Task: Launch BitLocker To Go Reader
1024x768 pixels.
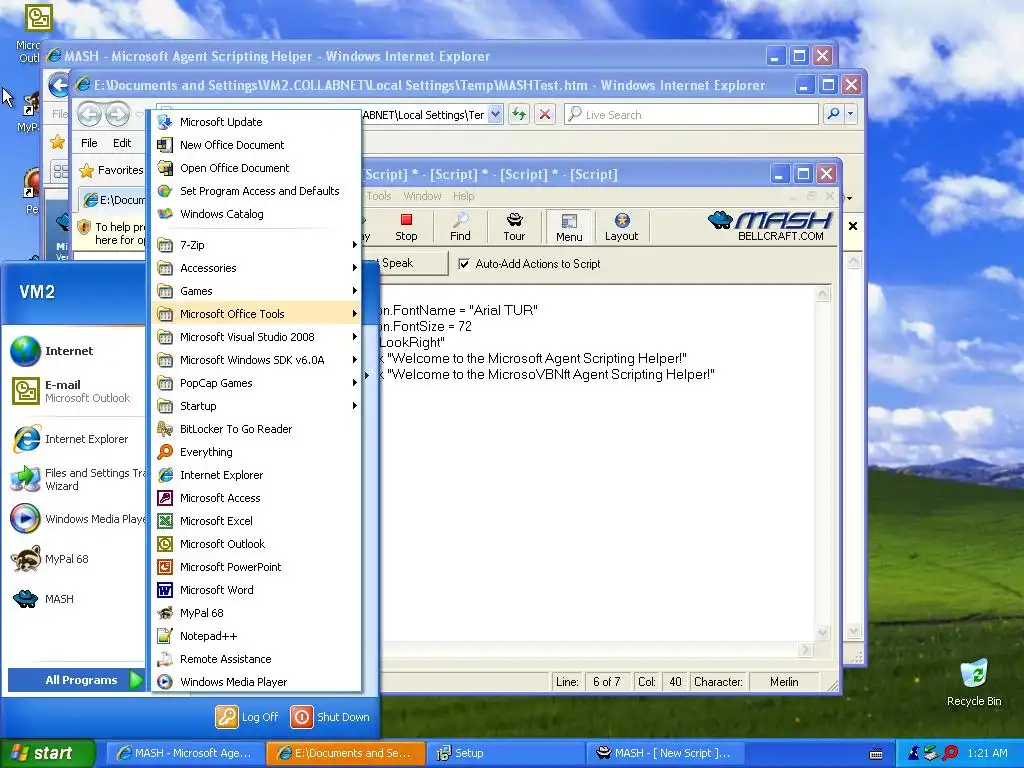Action: click(257, 429)
